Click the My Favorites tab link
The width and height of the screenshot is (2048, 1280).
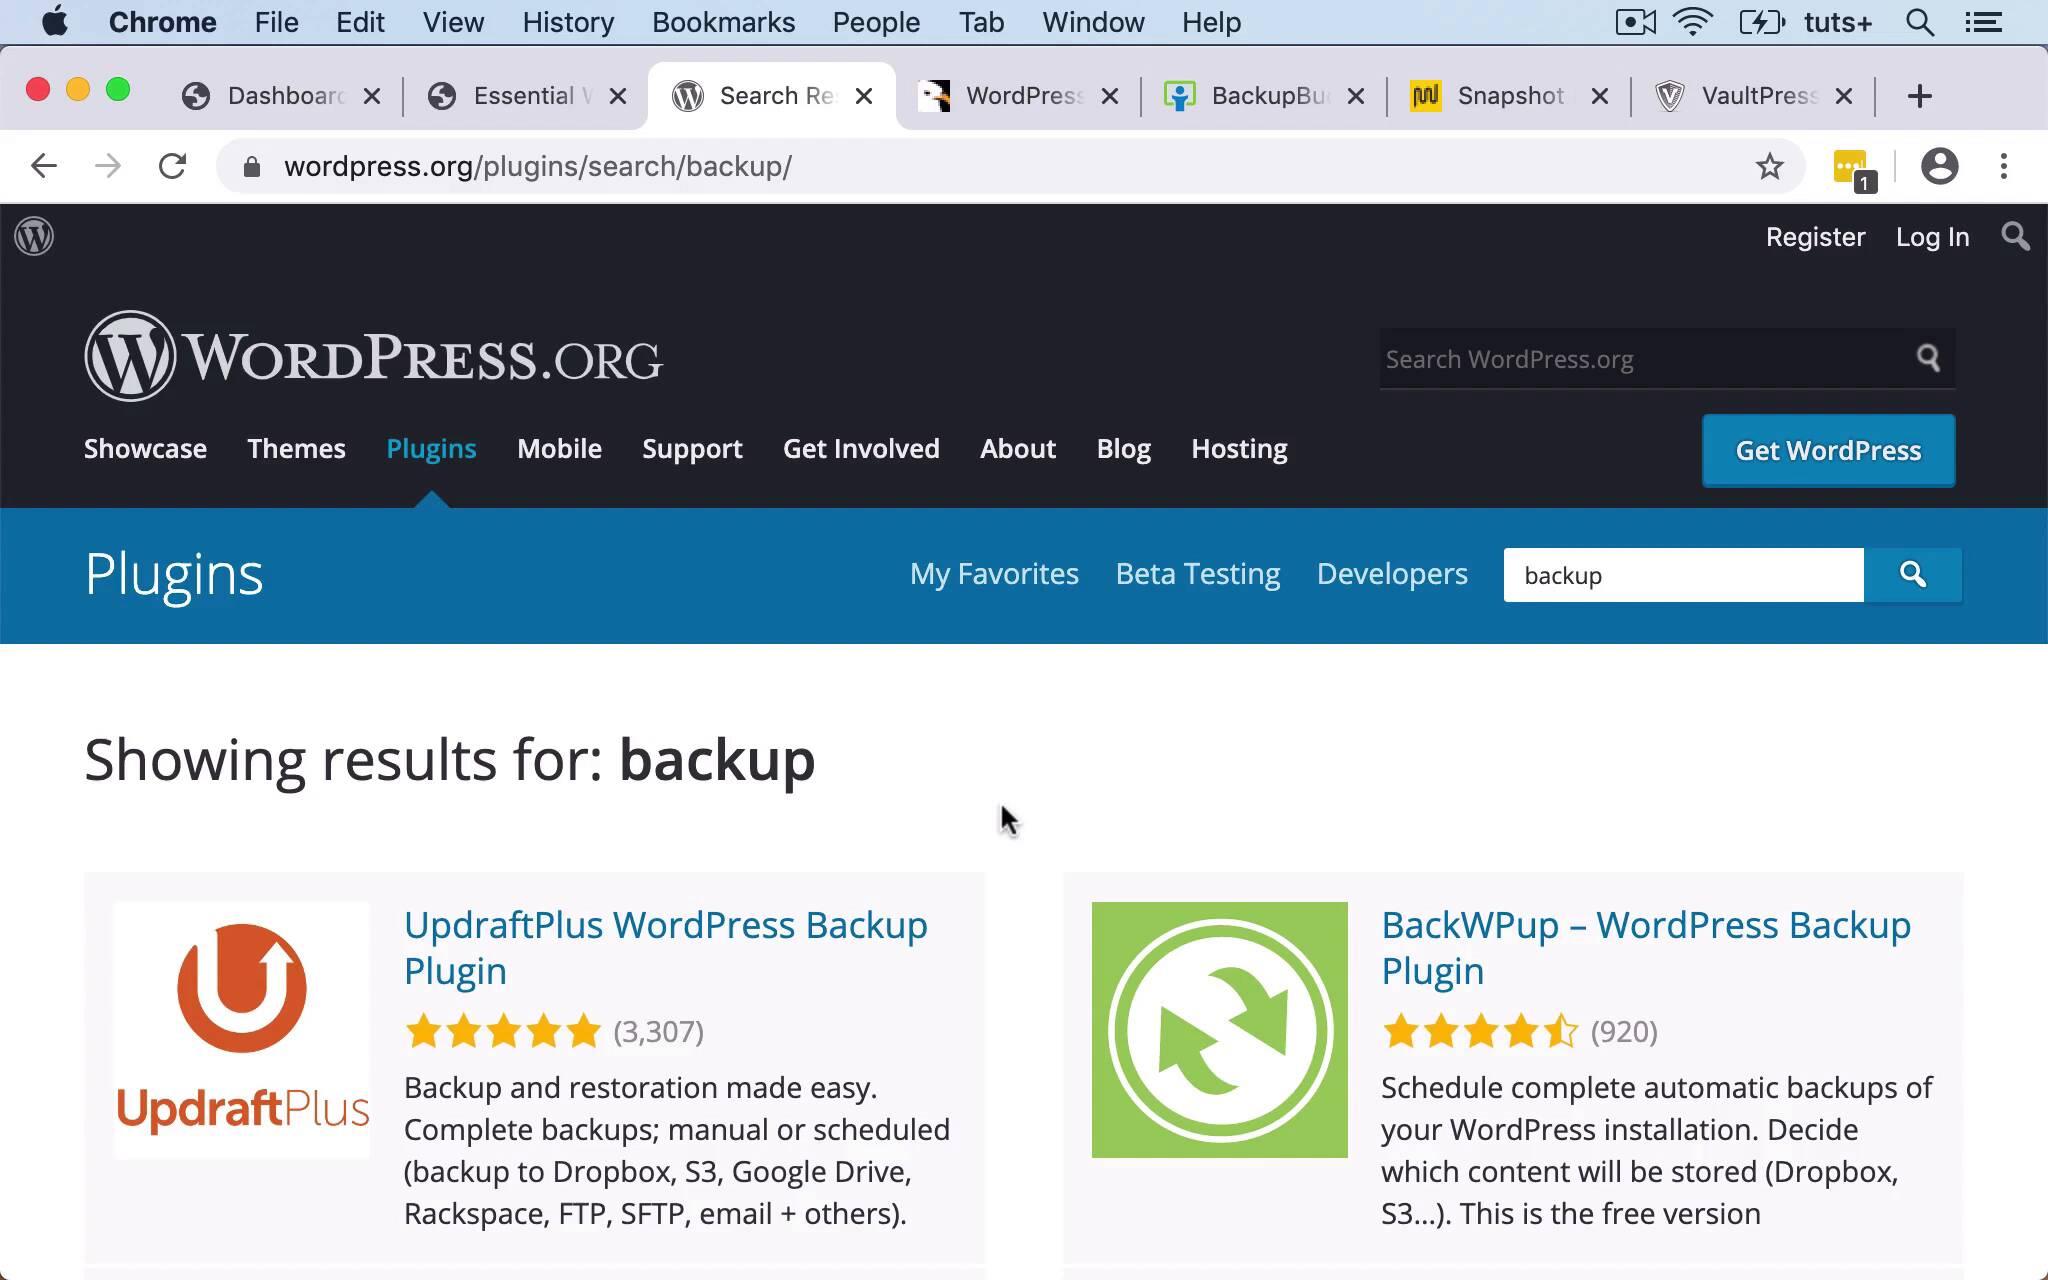click(x=994, y=572)
